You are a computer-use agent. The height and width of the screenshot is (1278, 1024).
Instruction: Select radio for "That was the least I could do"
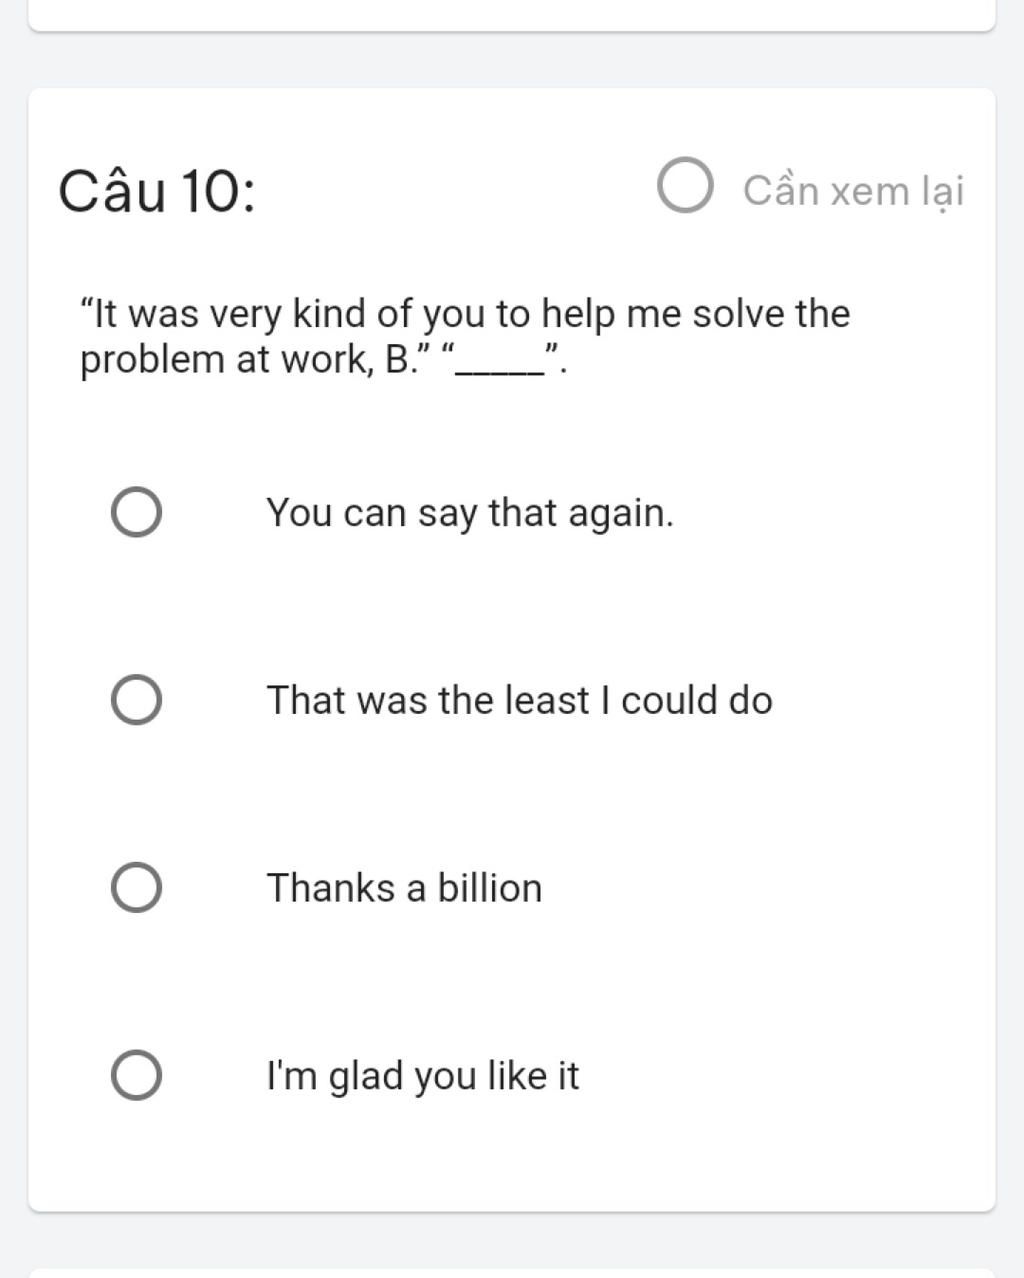[x=136, y=700]
